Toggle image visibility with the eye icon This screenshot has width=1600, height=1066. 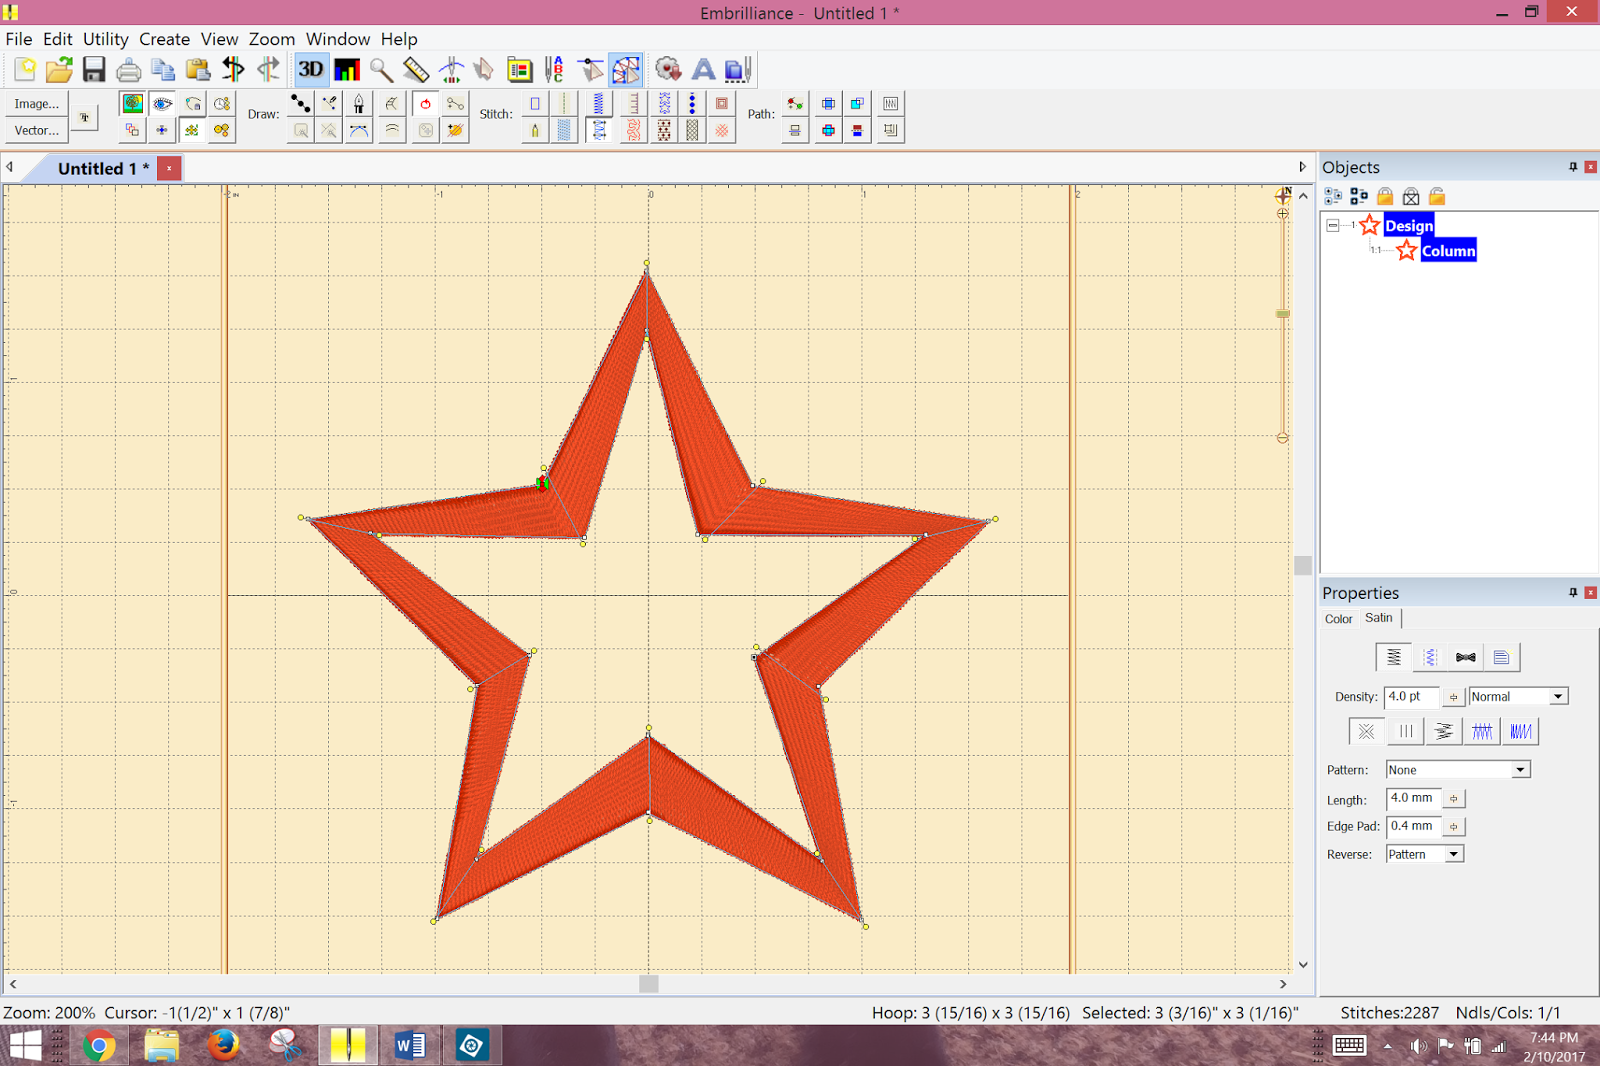pyautogui.click(x=161, y=103)
